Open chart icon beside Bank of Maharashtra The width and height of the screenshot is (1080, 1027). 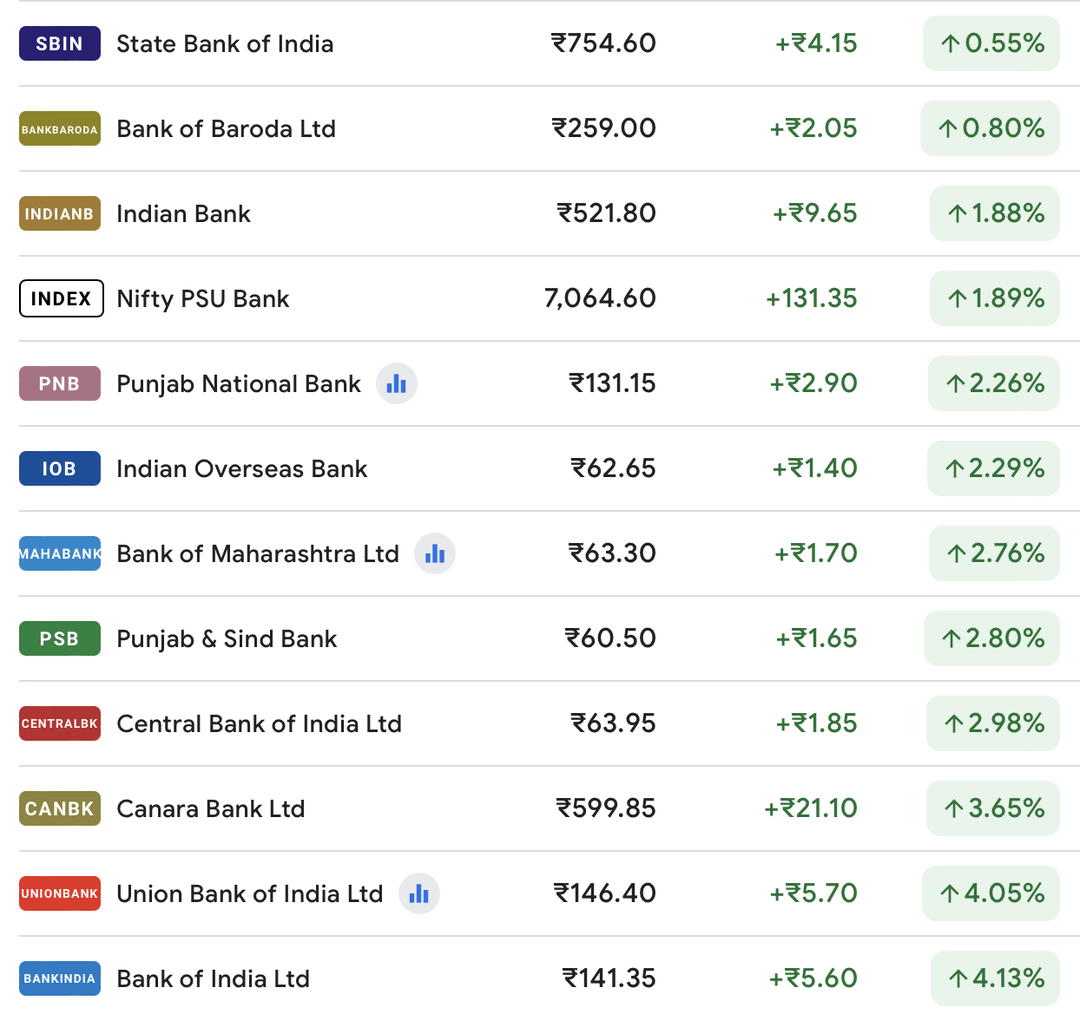(x=435, y=554)
